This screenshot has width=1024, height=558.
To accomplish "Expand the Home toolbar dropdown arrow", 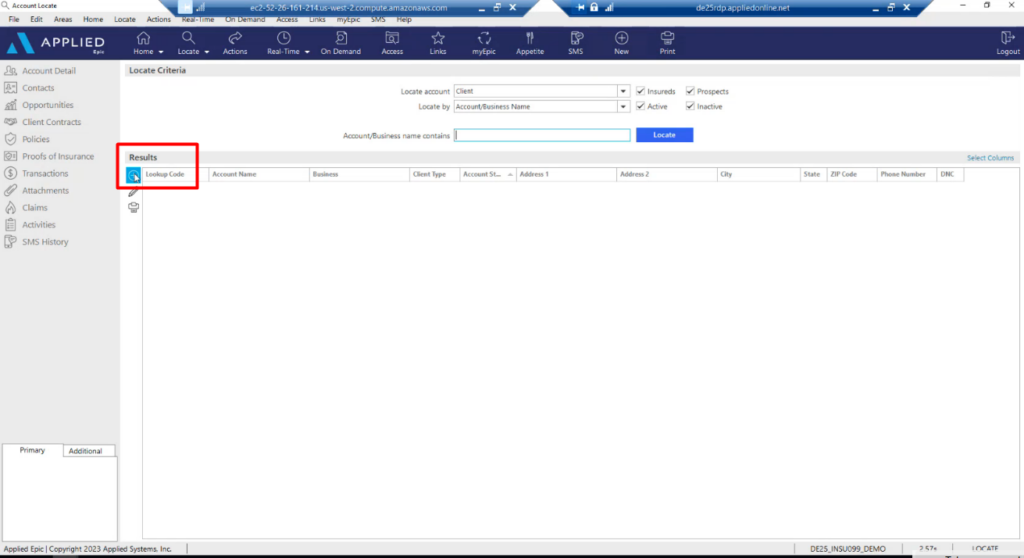I will [x=161, y=52].
